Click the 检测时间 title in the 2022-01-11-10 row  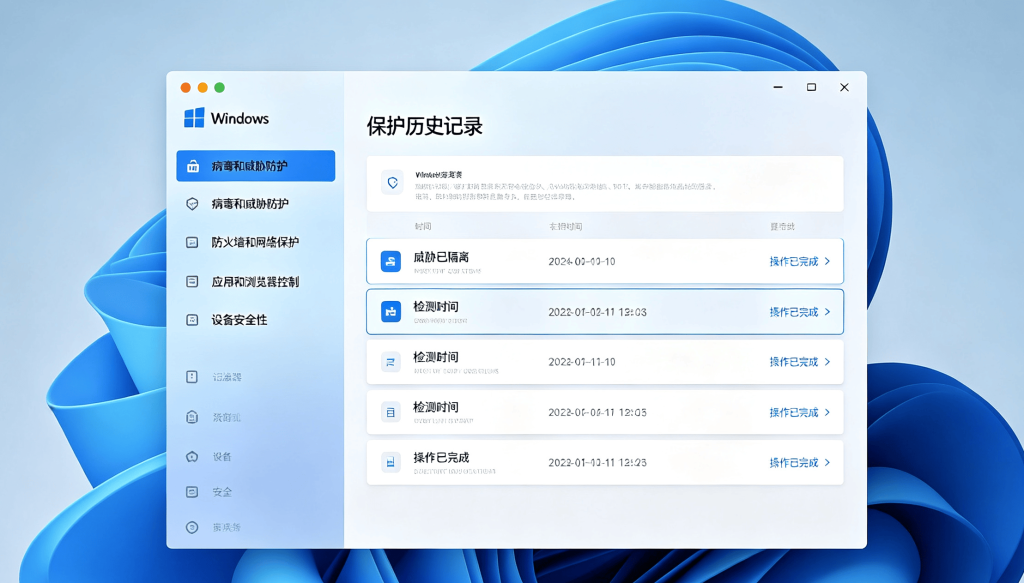tap(436, 357)
